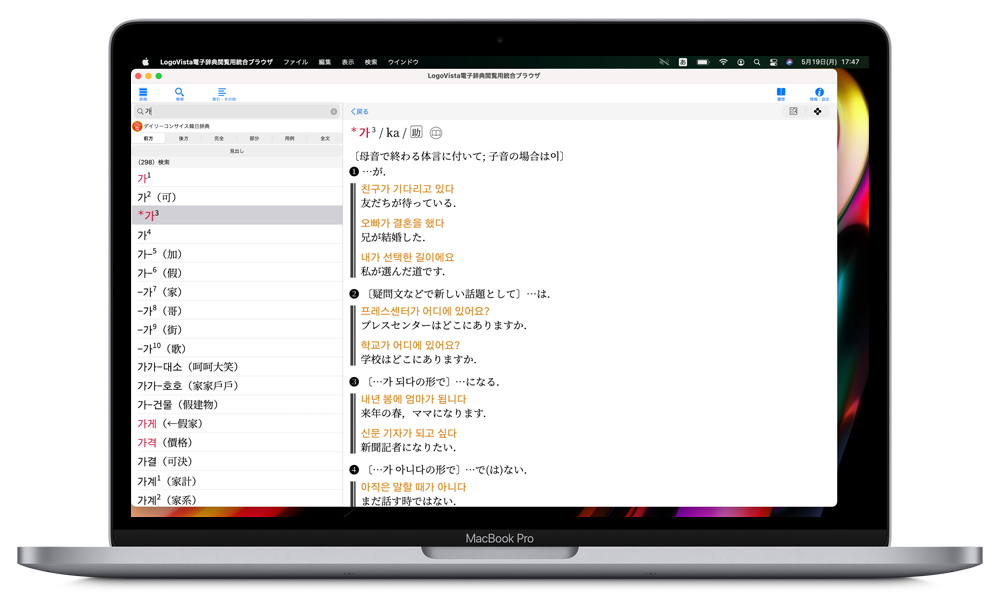This screenshot has height=600, width=1000.
Task: Select the 가격（價格） entry
Action: pos(237,443)
